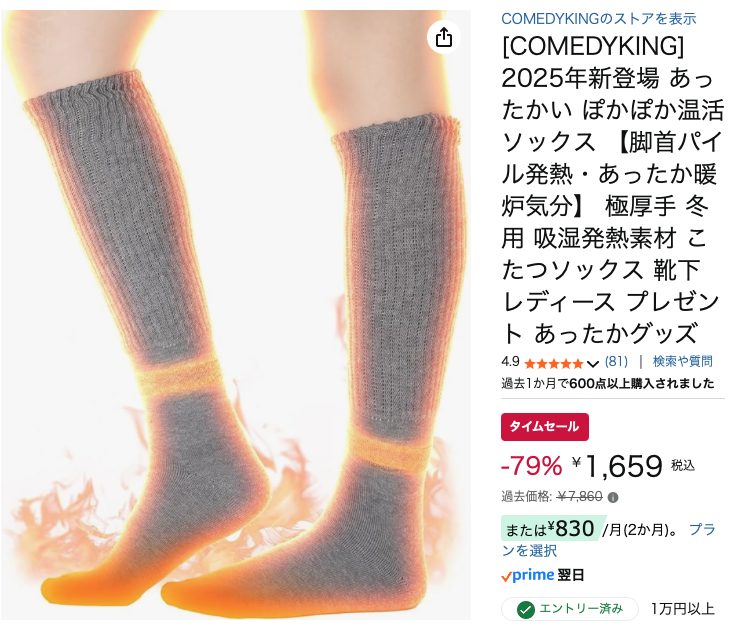The height and width of the screenshot is (629, 736).
Task: Click the プランを選択 installment link
Action: [608, 540]
